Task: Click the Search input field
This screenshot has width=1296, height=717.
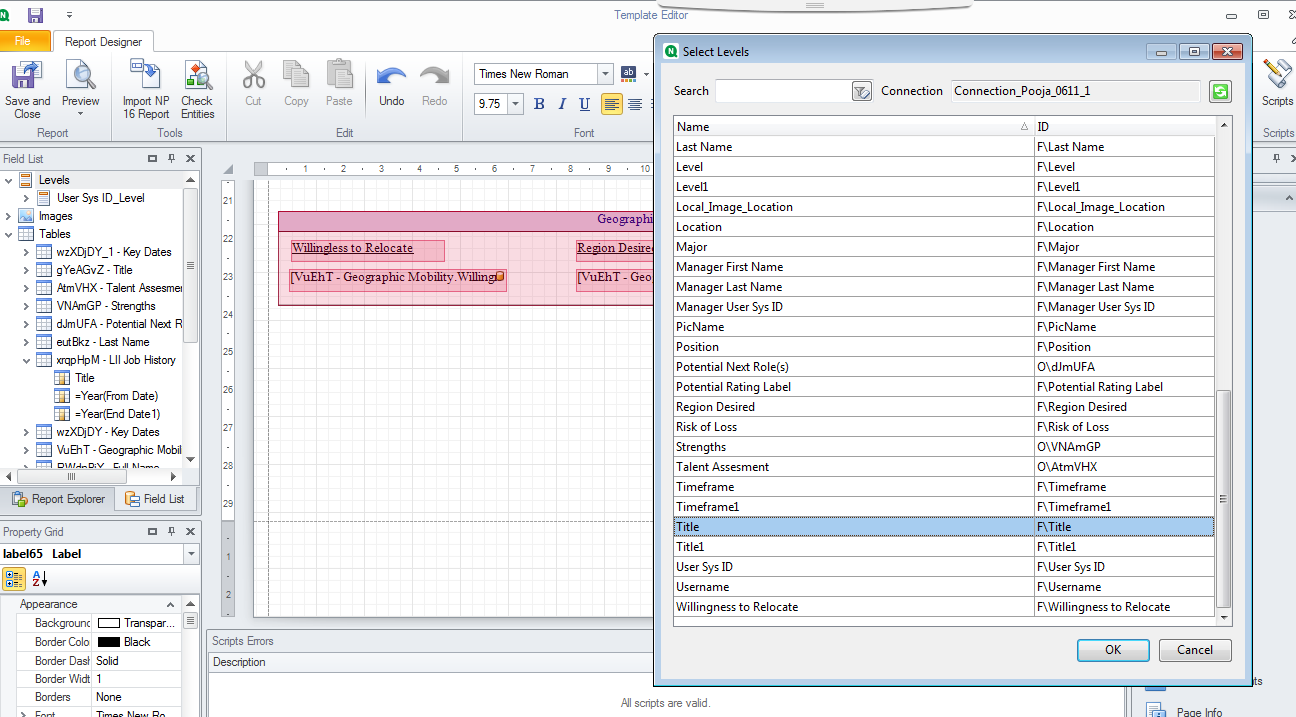Action: click(783, 91)
